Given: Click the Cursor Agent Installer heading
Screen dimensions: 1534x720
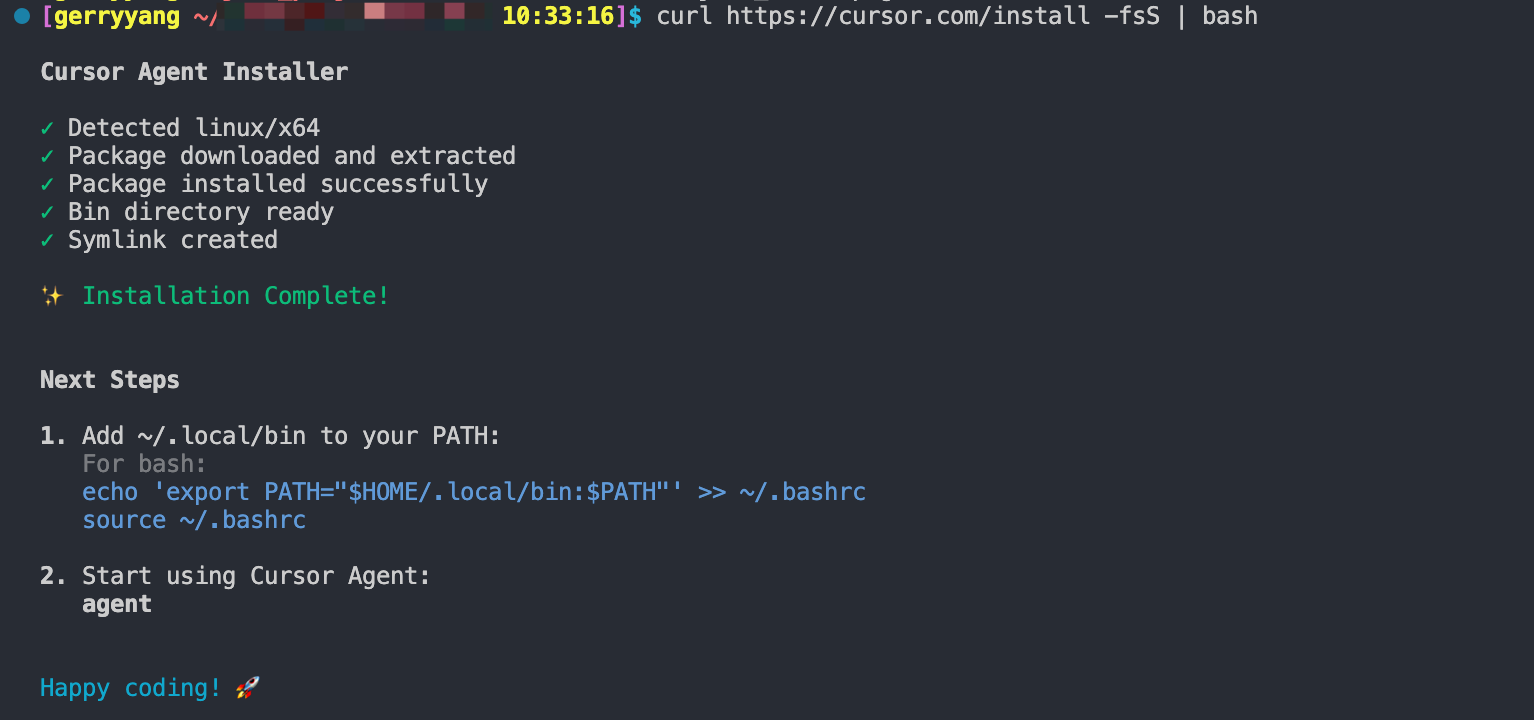Looking at the screenshot, I should click(194, 72).
